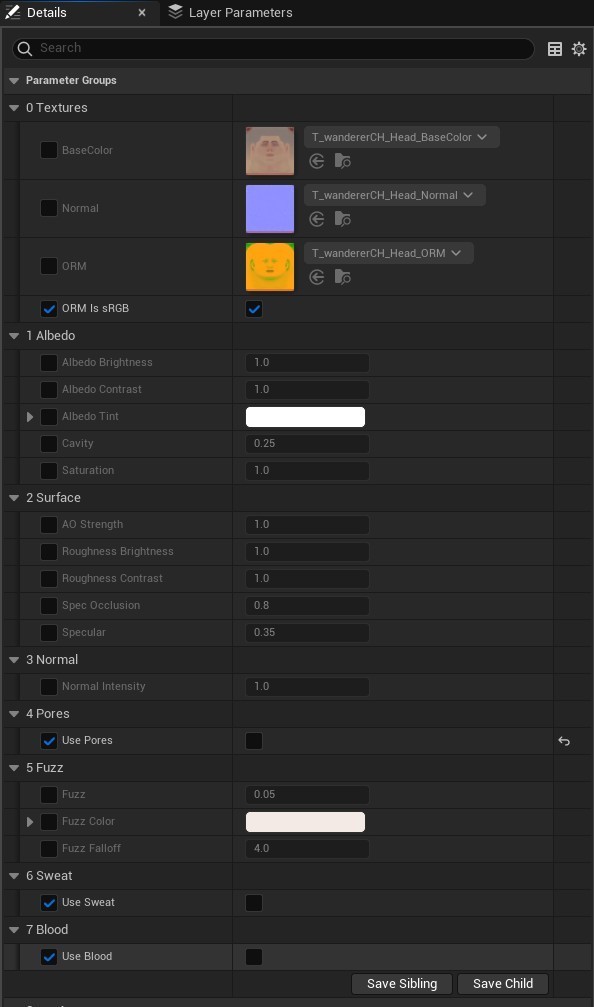Select the Roughness Contrast label
Image resolution: width=594 pixels, height=1007 pixels.
[112, 579]
